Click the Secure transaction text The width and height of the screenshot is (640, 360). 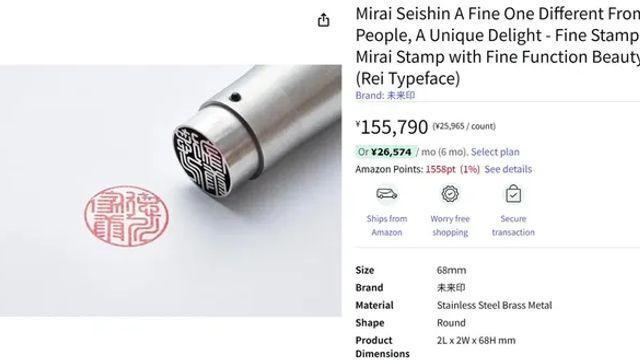click(513, 225)
